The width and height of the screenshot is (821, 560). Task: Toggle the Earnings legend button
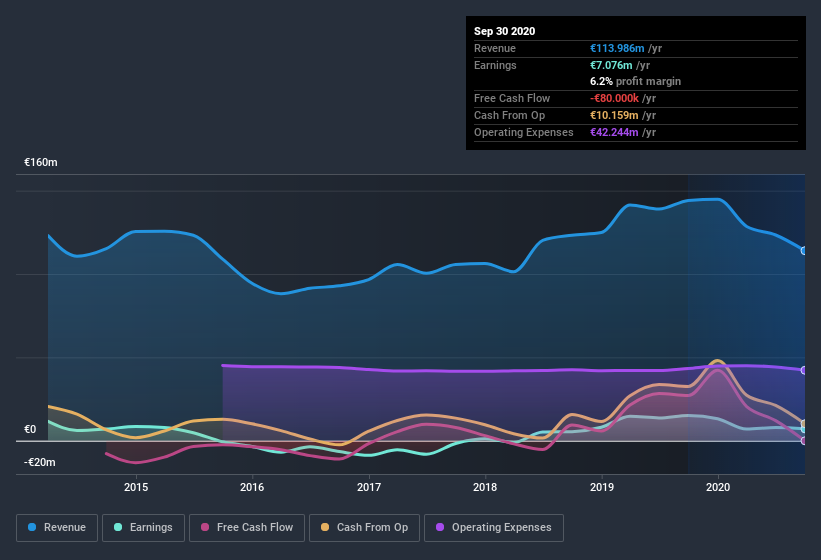[x=143, y=528]
